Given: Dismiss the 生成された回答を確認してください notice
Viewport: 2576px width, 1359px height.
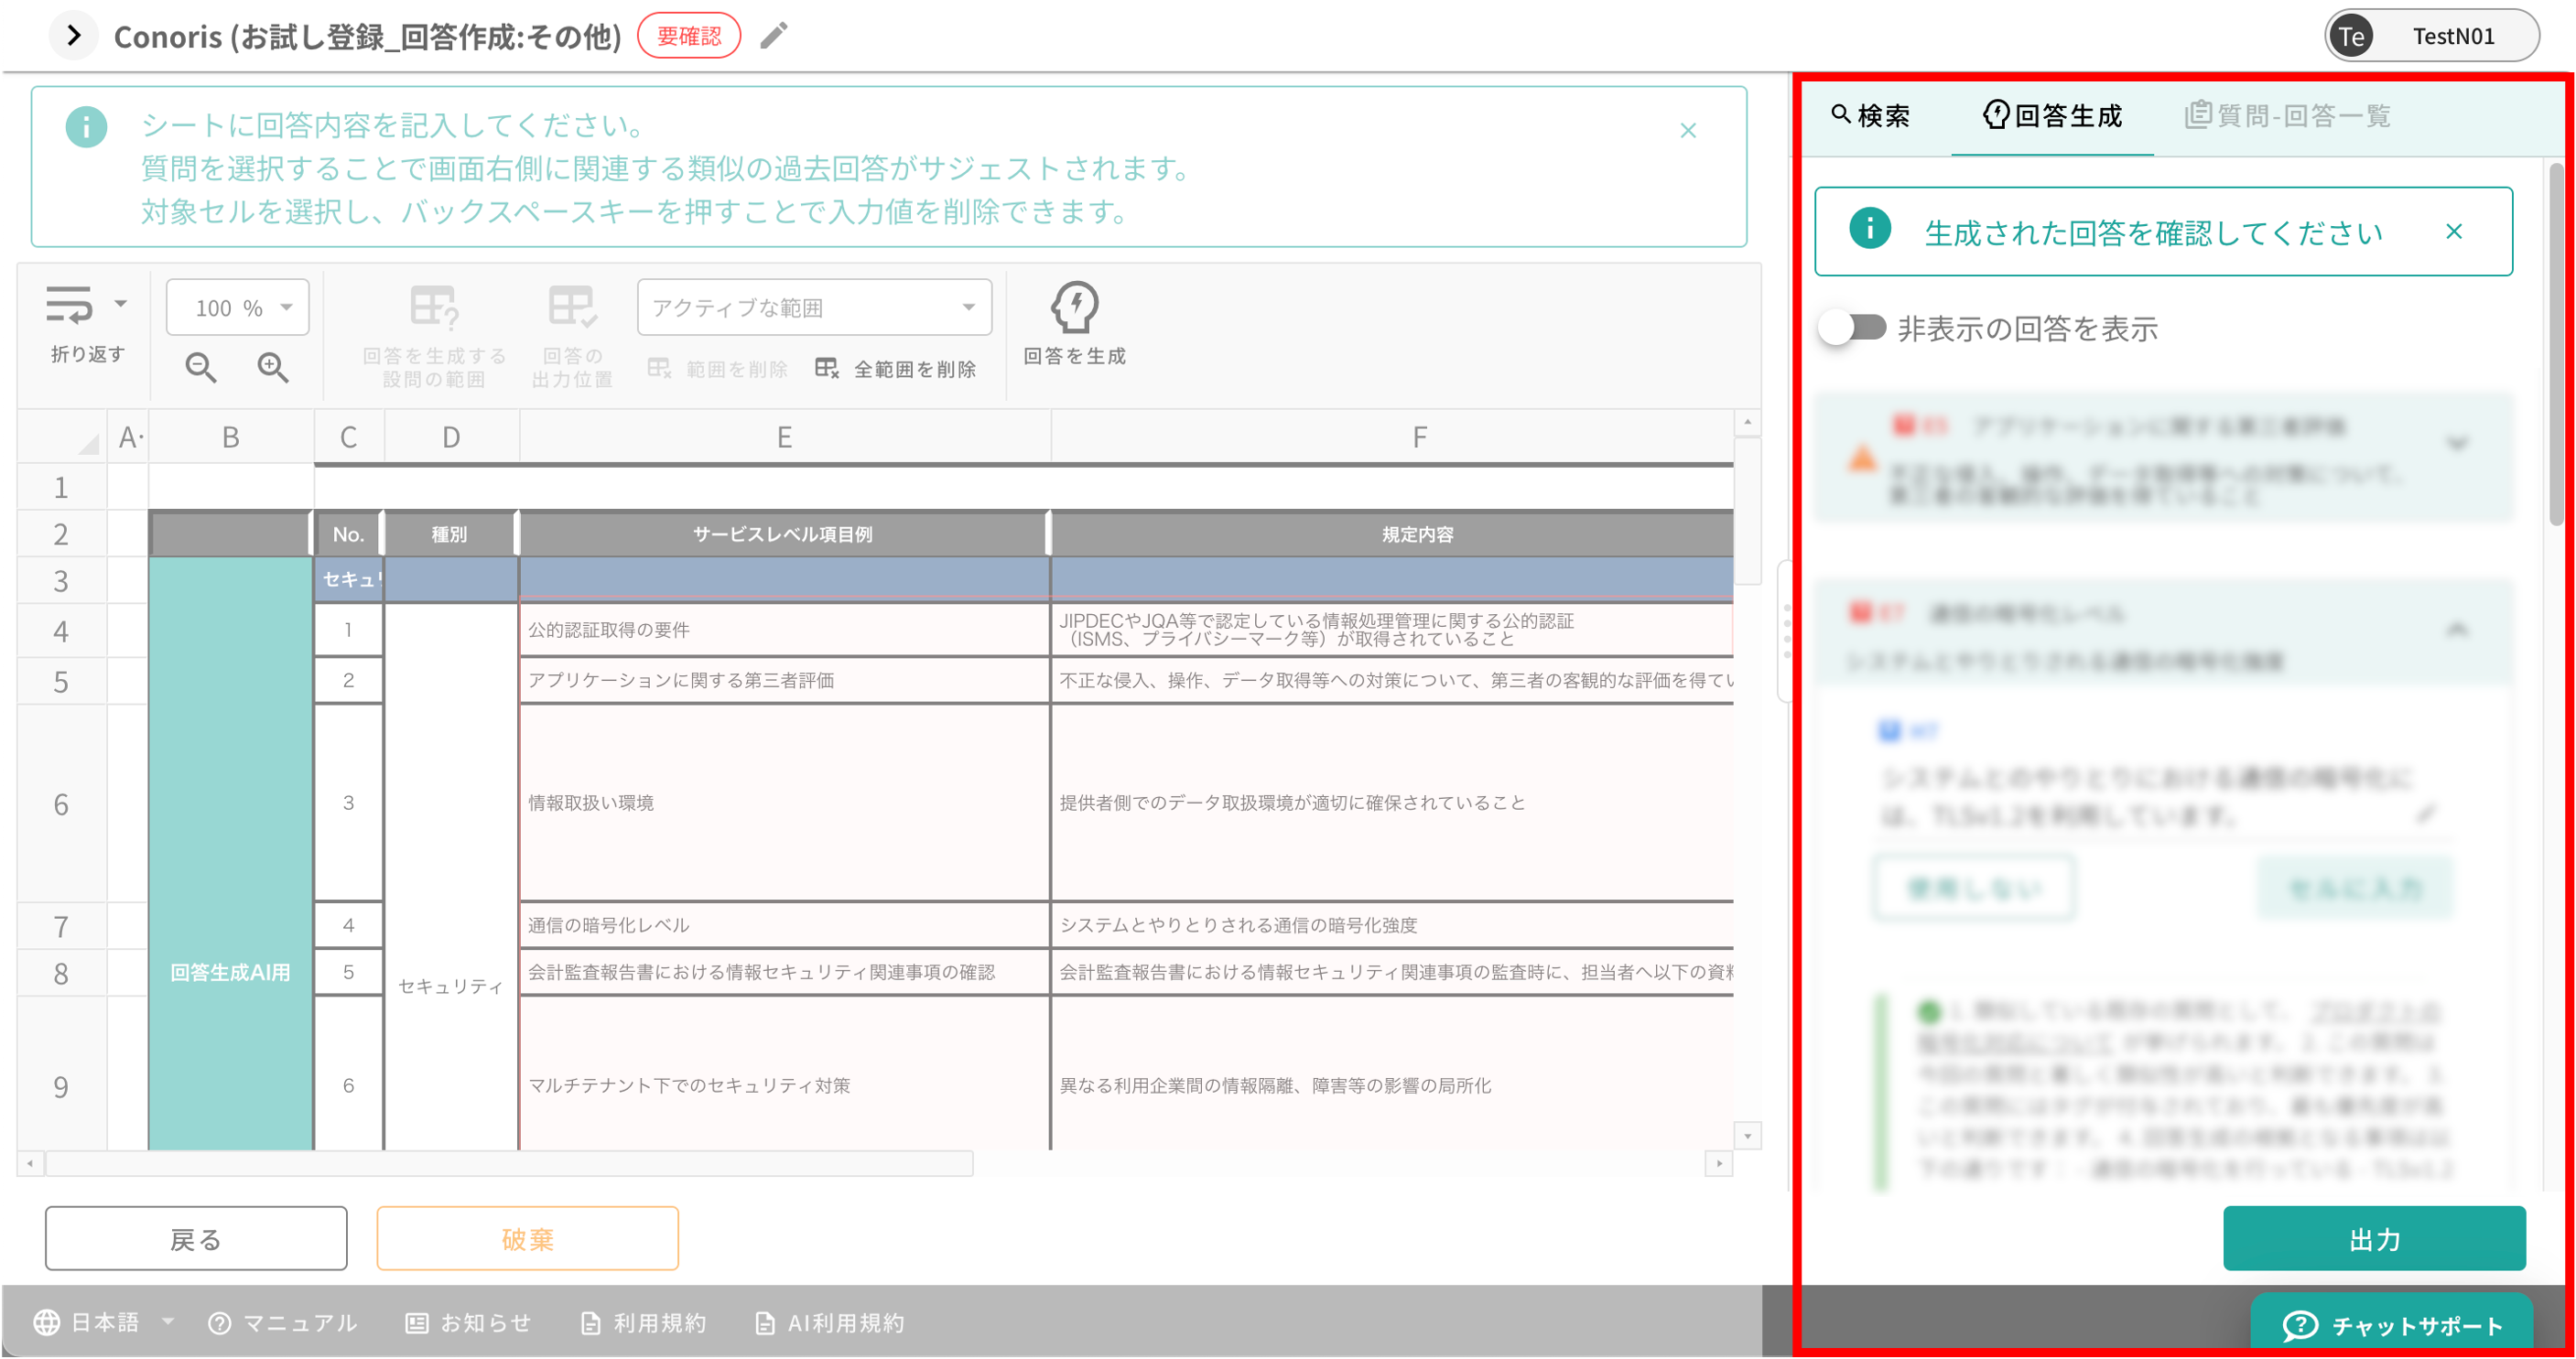Looking at the screenshot, I should [2453, 232].
